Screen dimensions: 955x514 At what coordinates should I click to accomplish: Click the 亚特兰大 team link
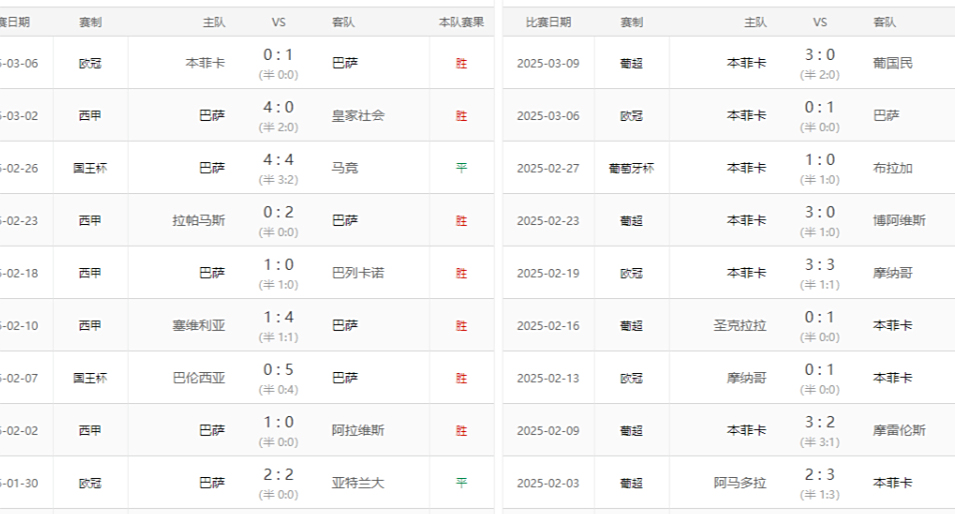358,483
